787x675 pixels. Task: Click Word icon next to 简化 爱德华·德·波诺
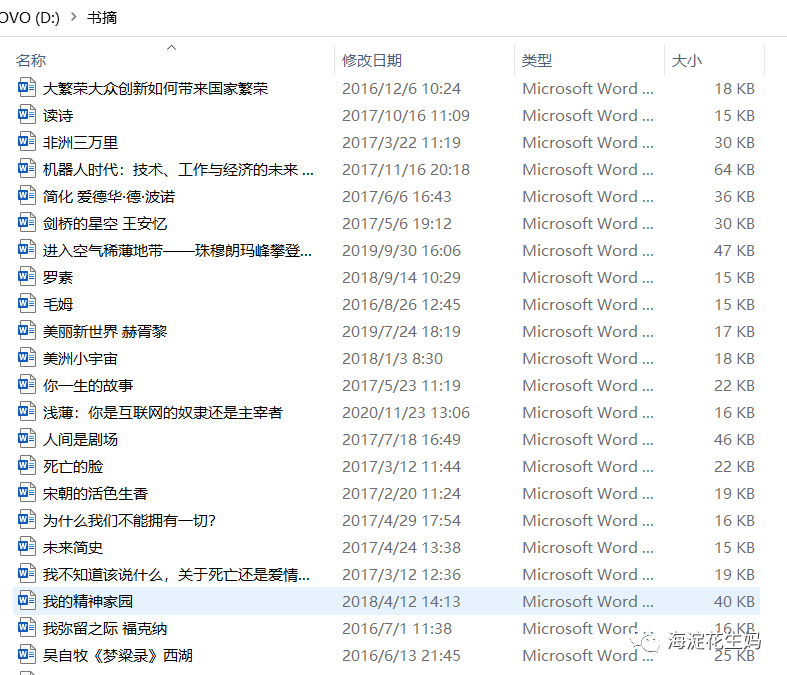(27, 196)
